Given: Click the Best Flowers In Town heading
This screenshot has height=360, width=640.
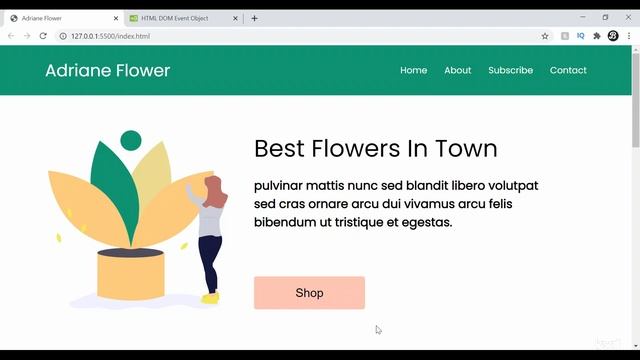Looking at the screenshot, I should (x=376, y=148).
